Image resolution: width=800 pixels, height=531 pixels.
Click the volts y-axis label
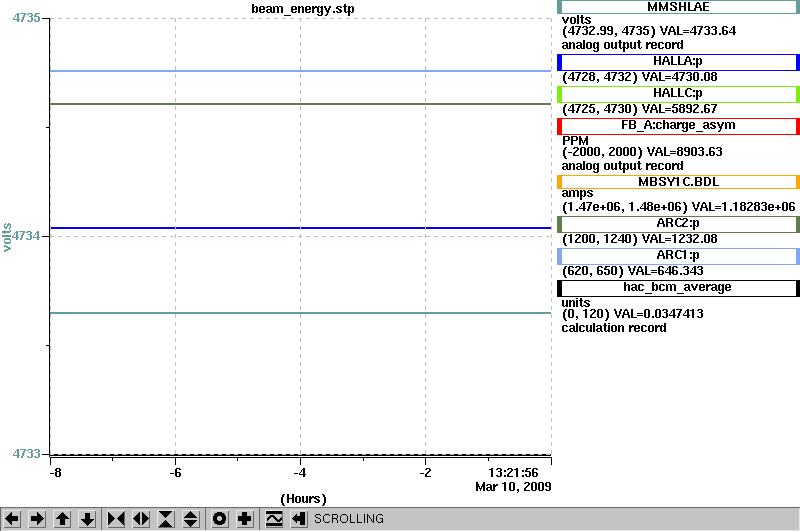[x=7, y=237]
